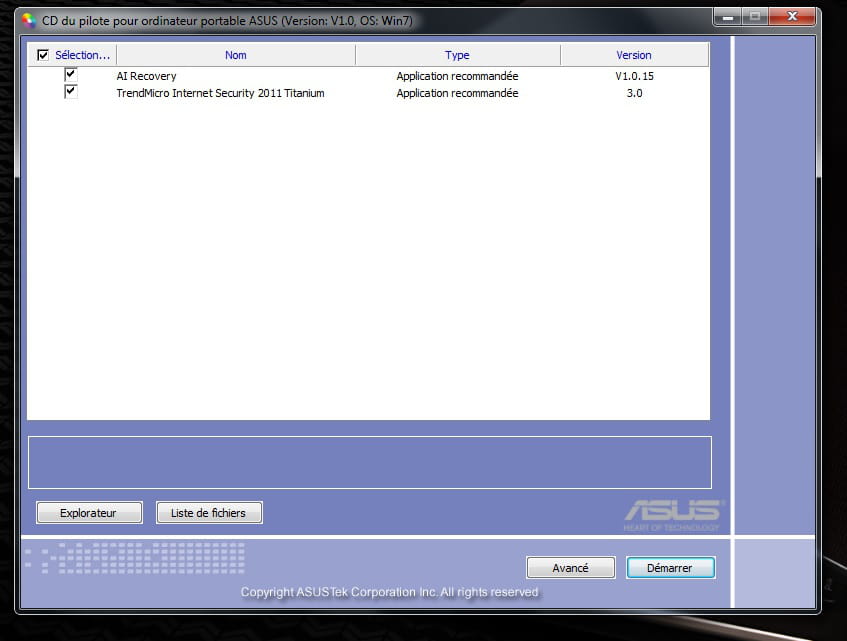Start installation with the Démarrer button

point(670,568)
